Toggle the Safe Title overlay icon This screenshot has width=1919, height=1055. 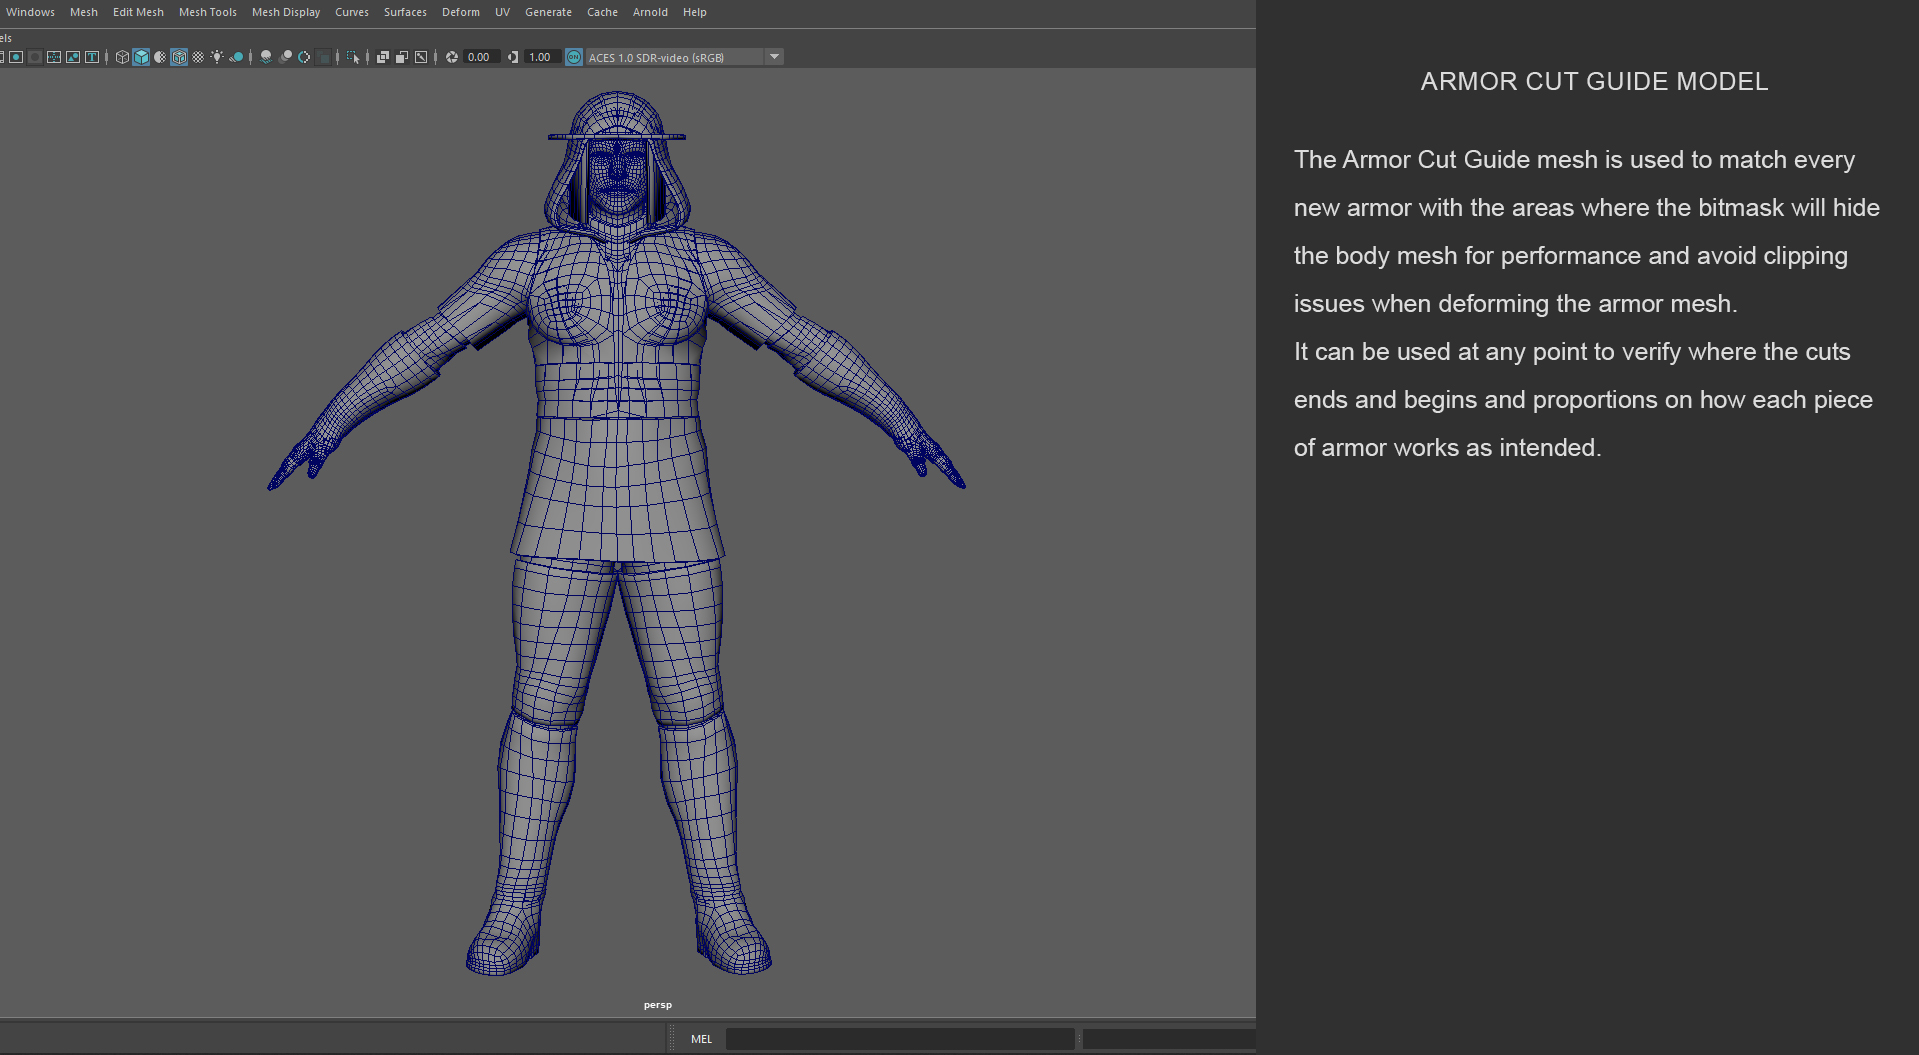(x=92, y=57)
